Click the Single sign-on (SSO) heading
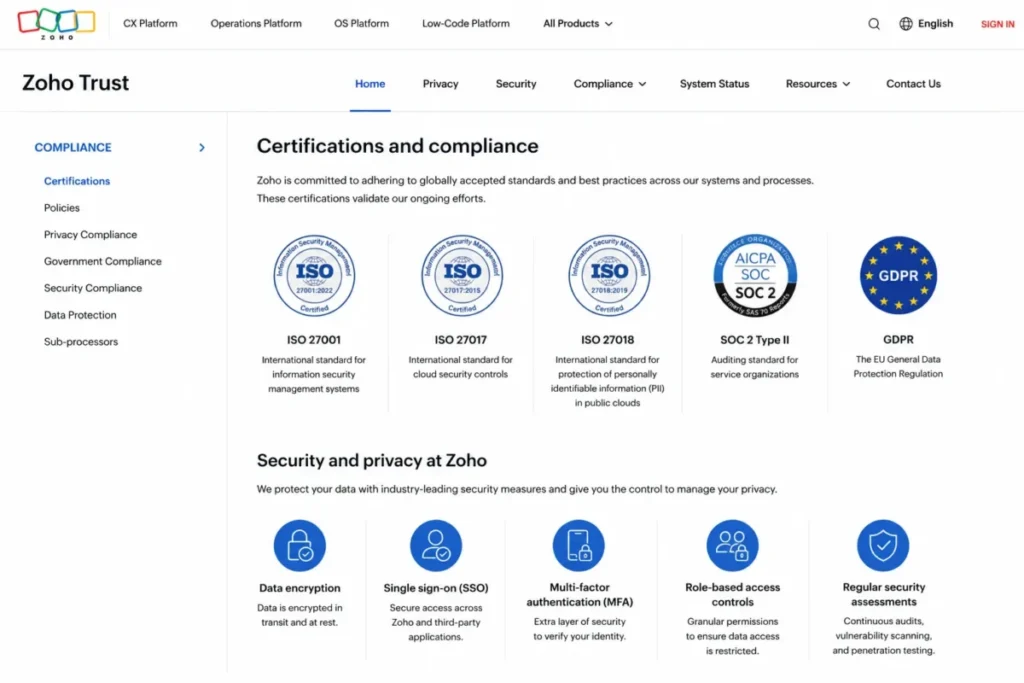Image resolution: width=1024 pixels, height=683 pixels. click(x=436, y=588)
